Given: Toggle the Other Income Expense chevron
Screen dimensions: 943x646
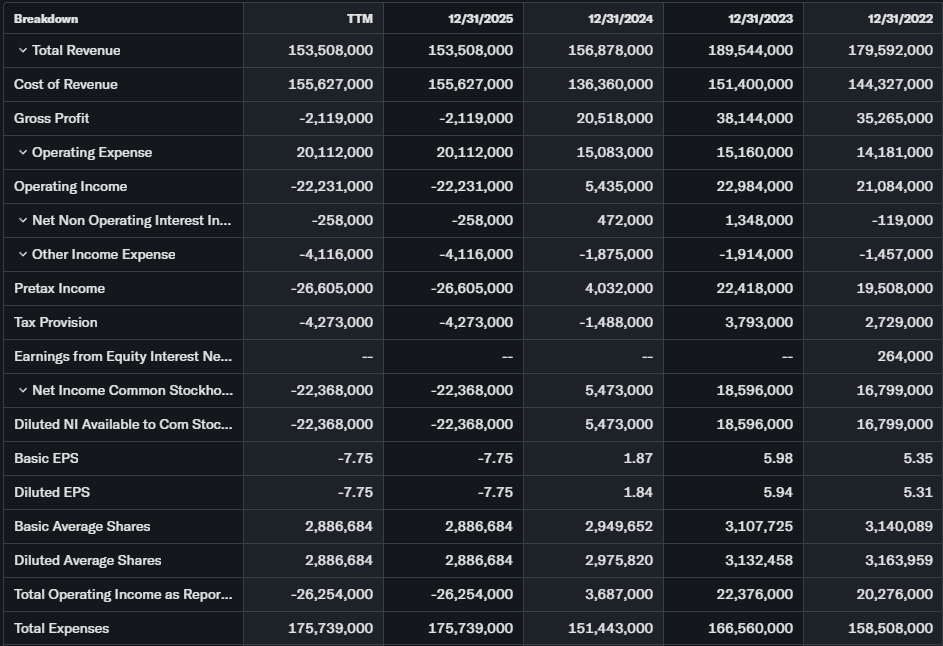Looking at the screenshot, I should (22, 255).
